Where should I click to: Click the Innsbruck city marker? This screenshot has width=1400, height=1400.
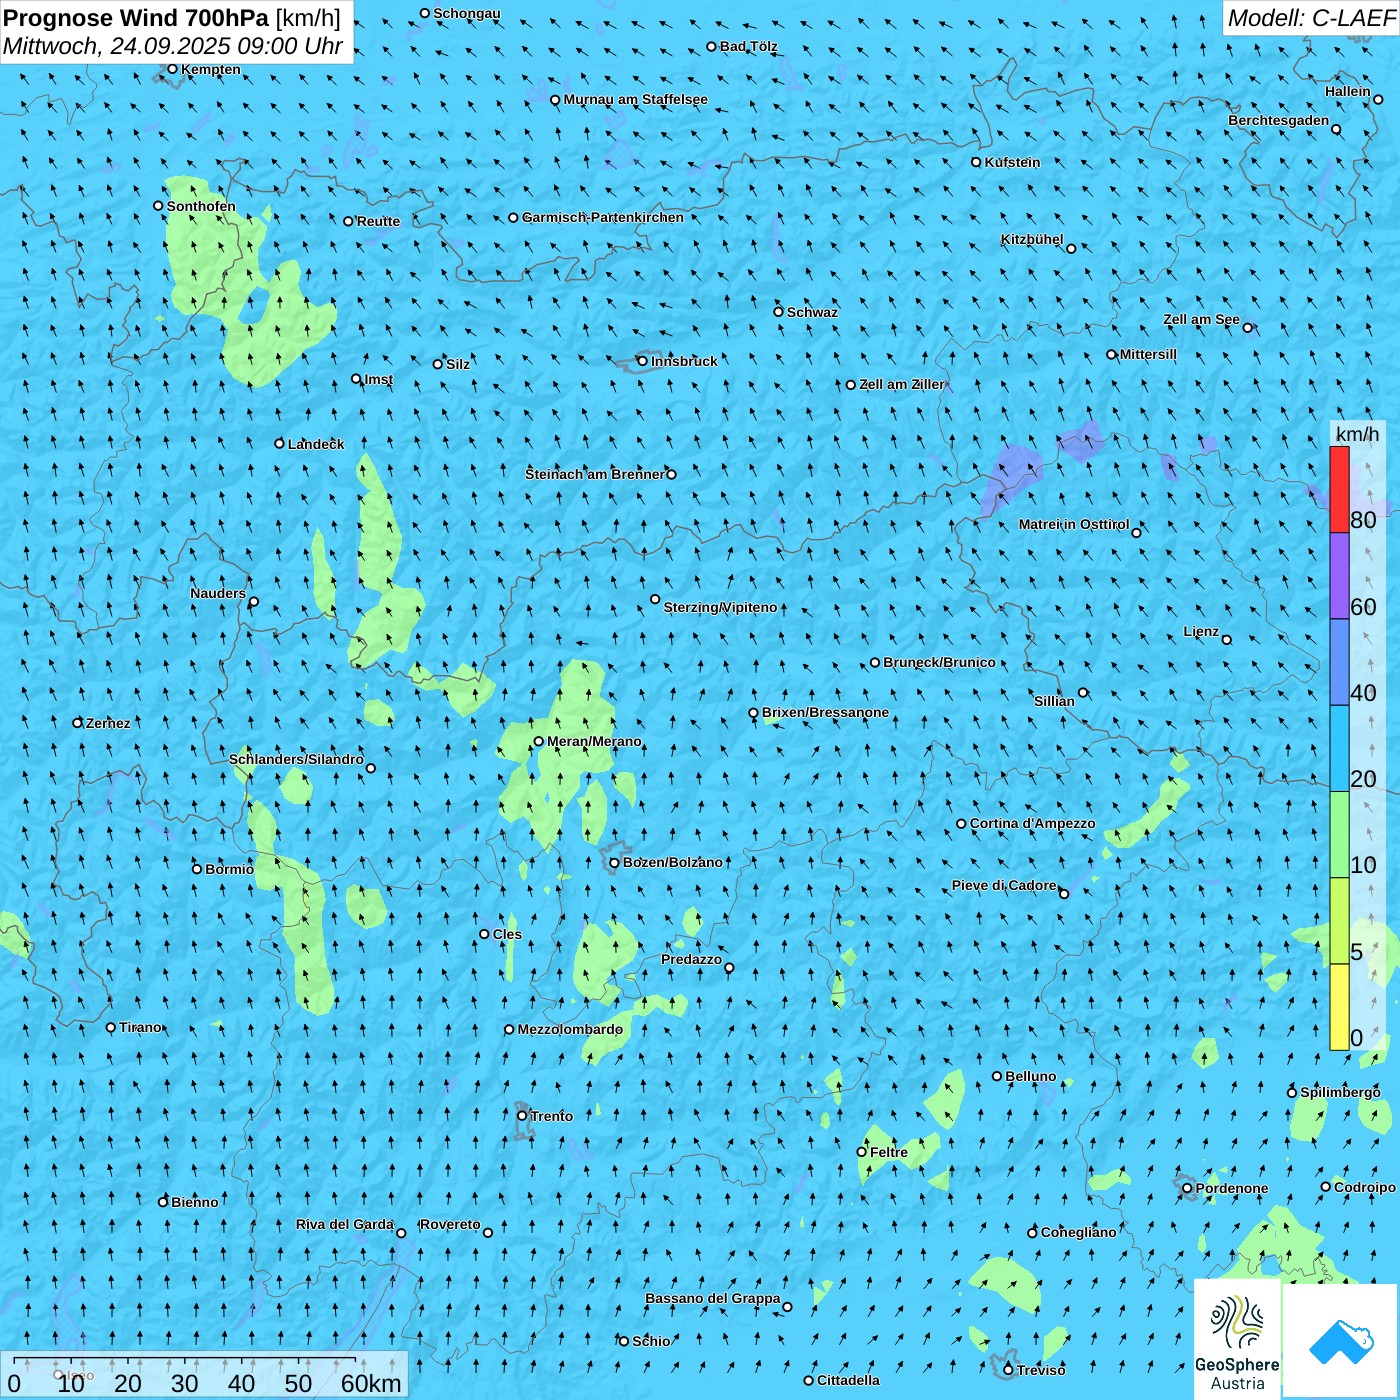643,361
